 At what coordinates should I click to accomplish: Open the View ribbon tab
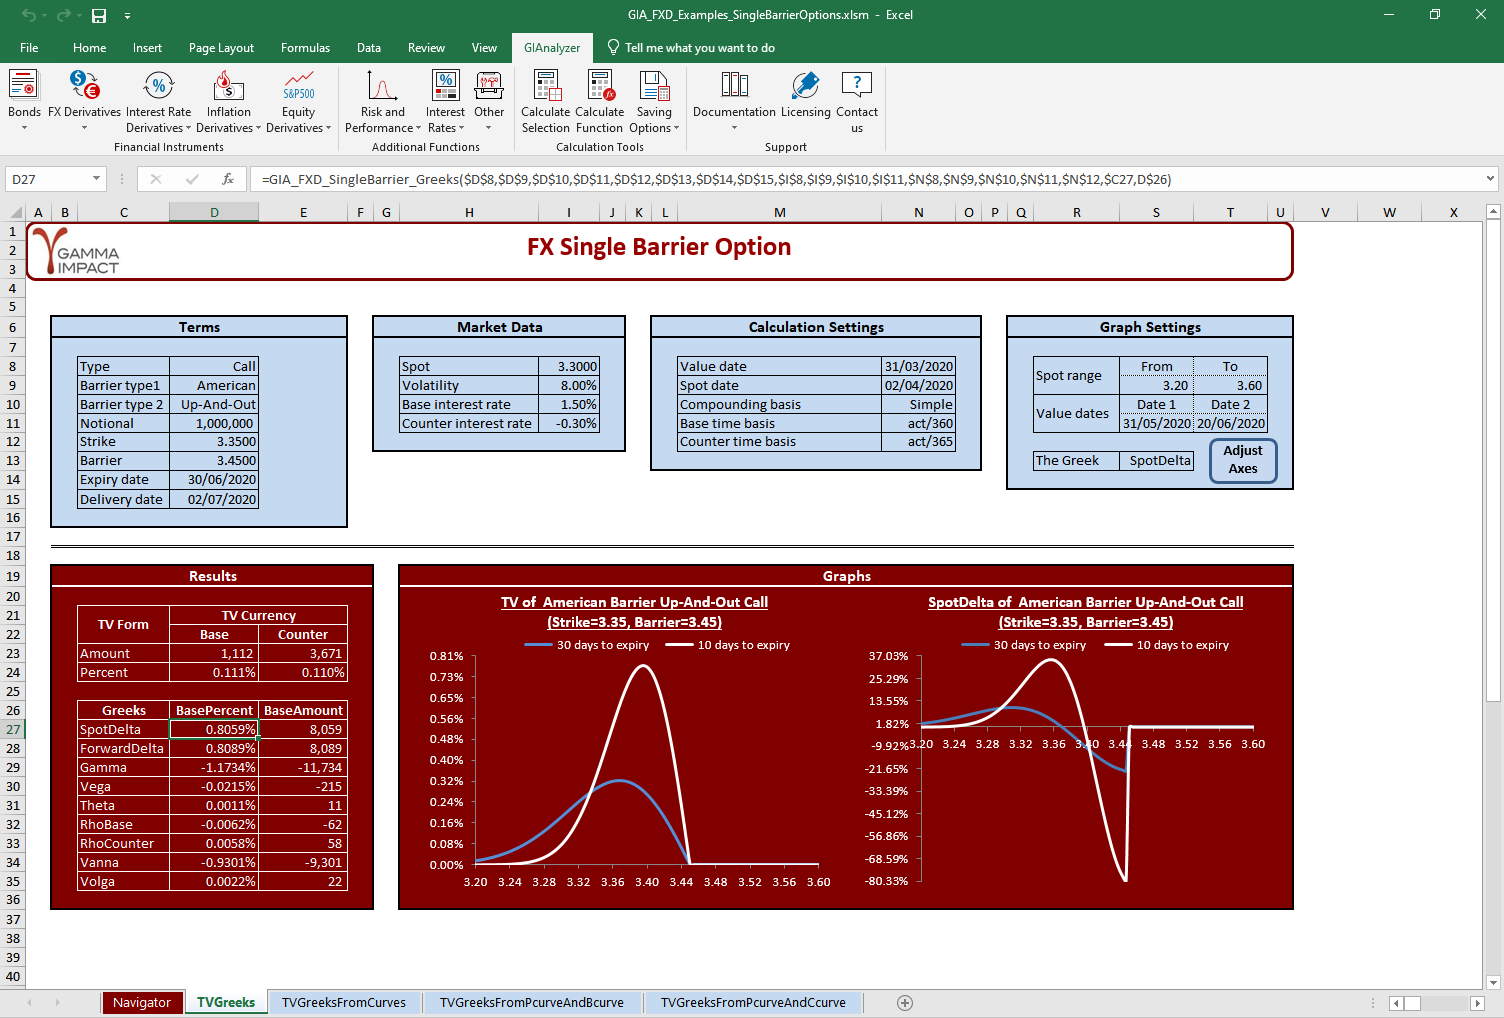484,47
